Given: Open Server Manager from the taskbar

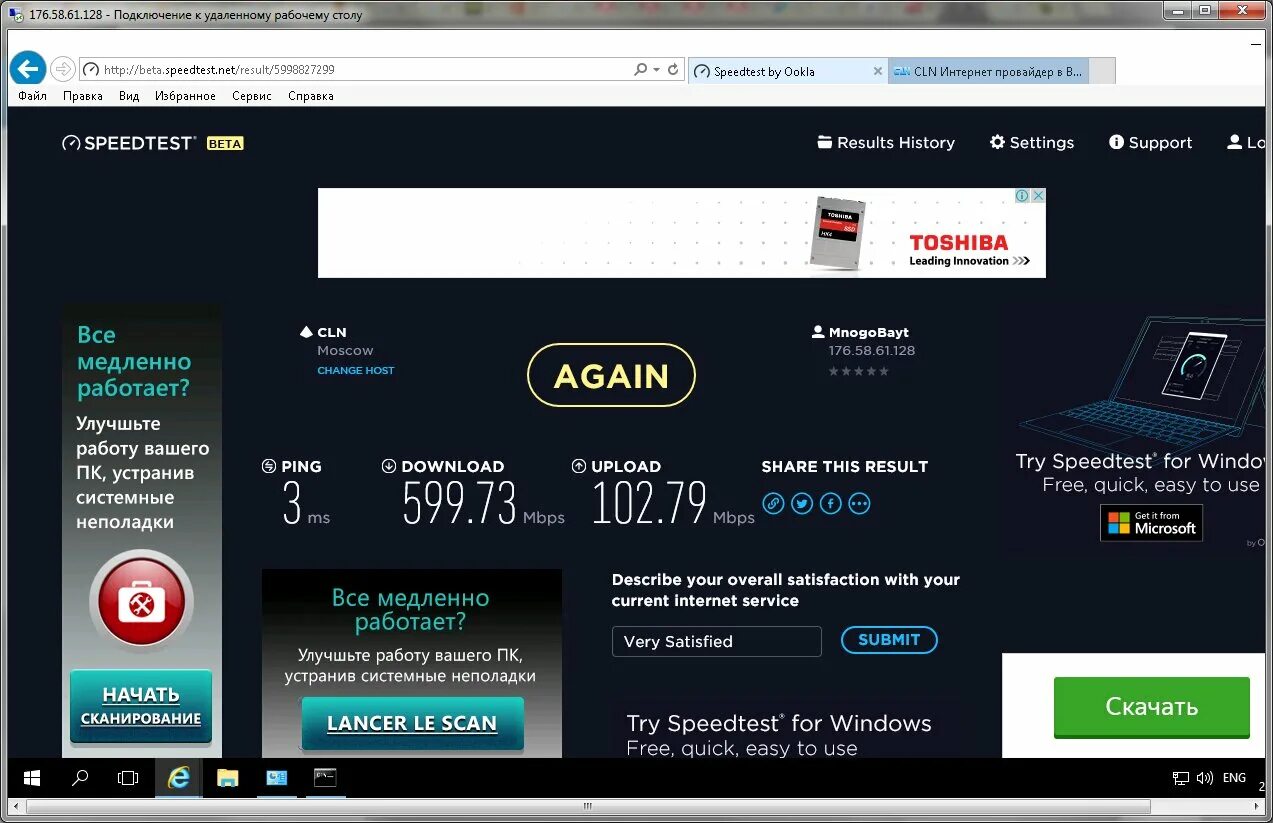Looking at the screenshot, I should [x=277, y=777].
